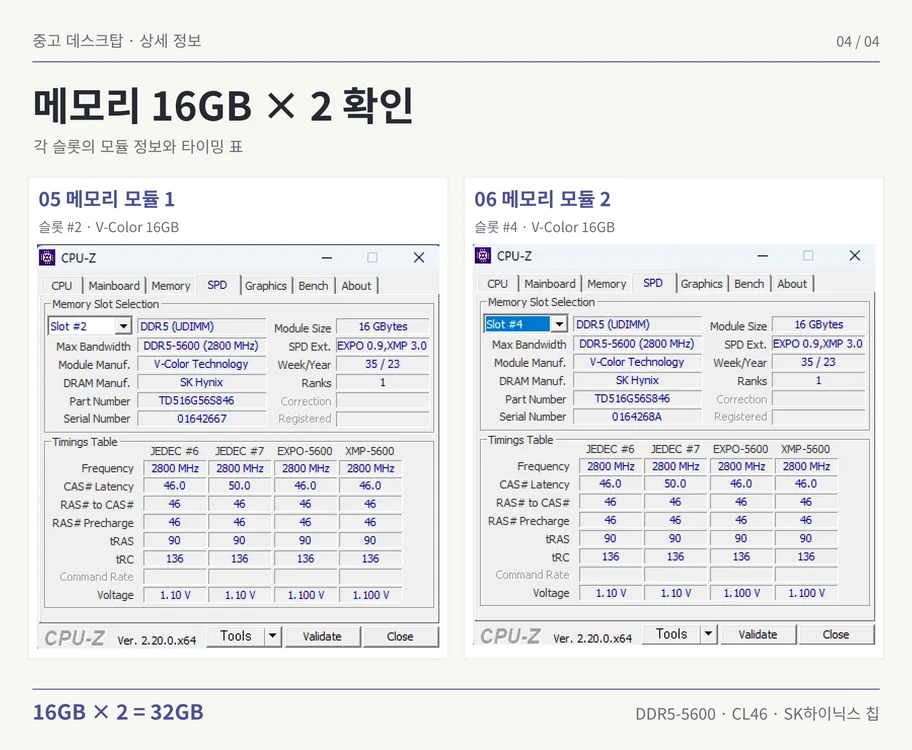This screenshot has height=750, width=912.
Task: Switch to CPU tab in right CPU-Z window
Action: (x=497, y=283)
